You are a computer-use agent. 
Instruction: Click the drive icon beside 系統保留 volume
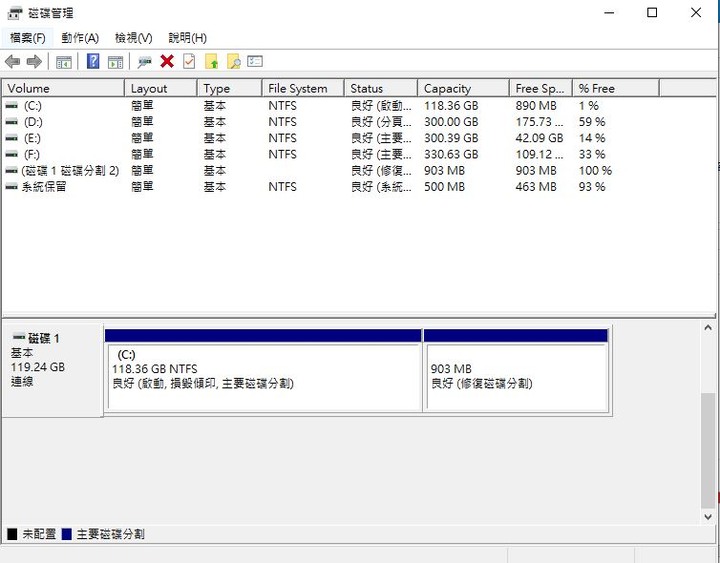point(11,187)
